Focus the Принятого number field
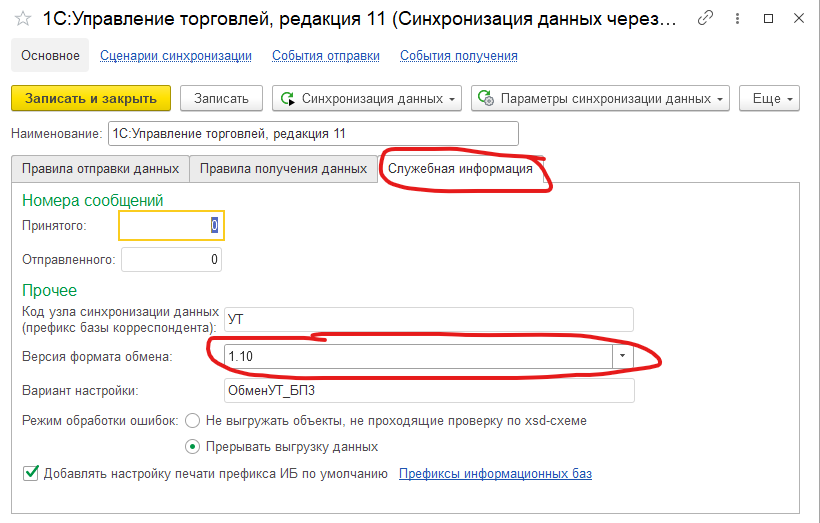The width and height of the screenshot is (820, 523). click(172, 225)
